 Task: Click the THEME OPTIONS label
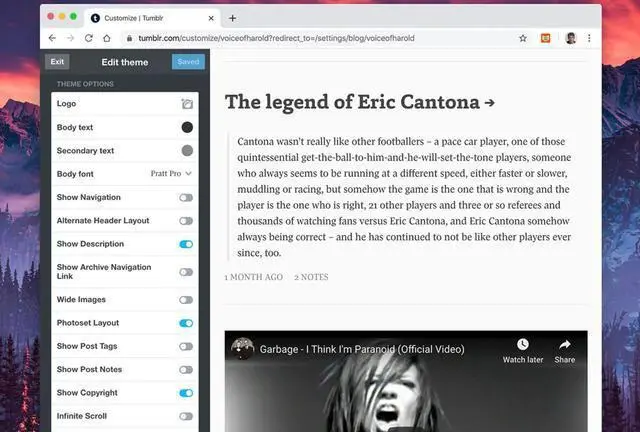click(85, 84)
